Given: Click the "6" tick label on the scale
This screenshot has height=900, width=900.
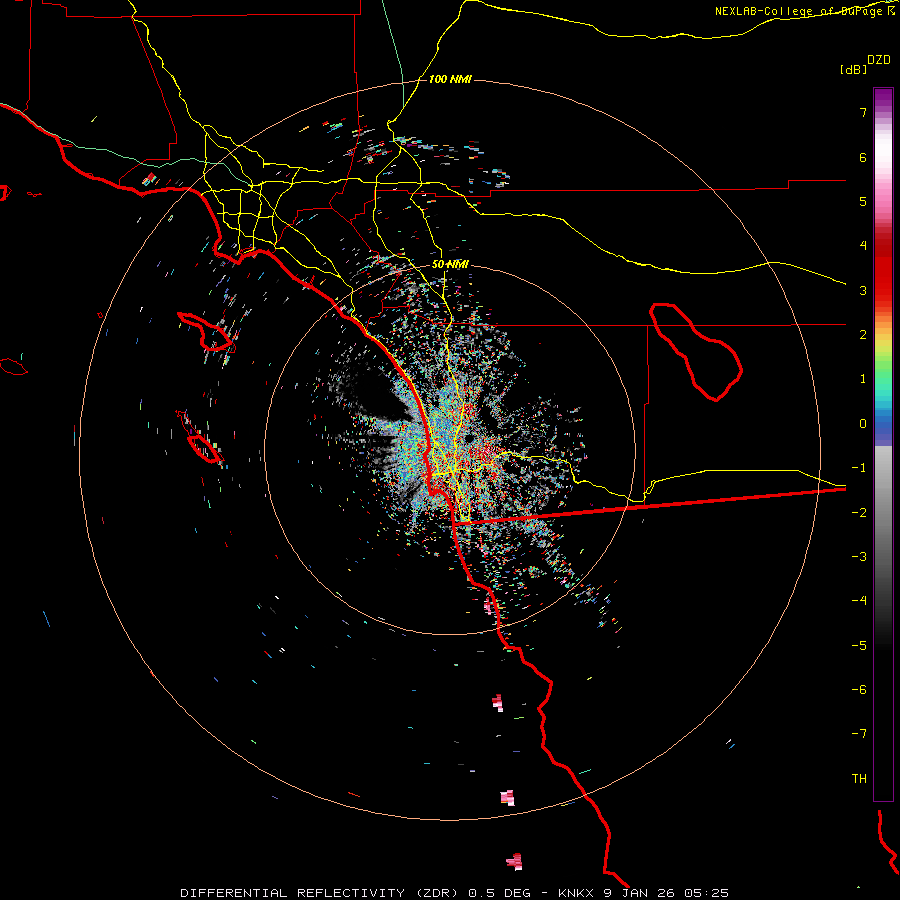Looking at the screenshot, I should [x=863, y=157].
